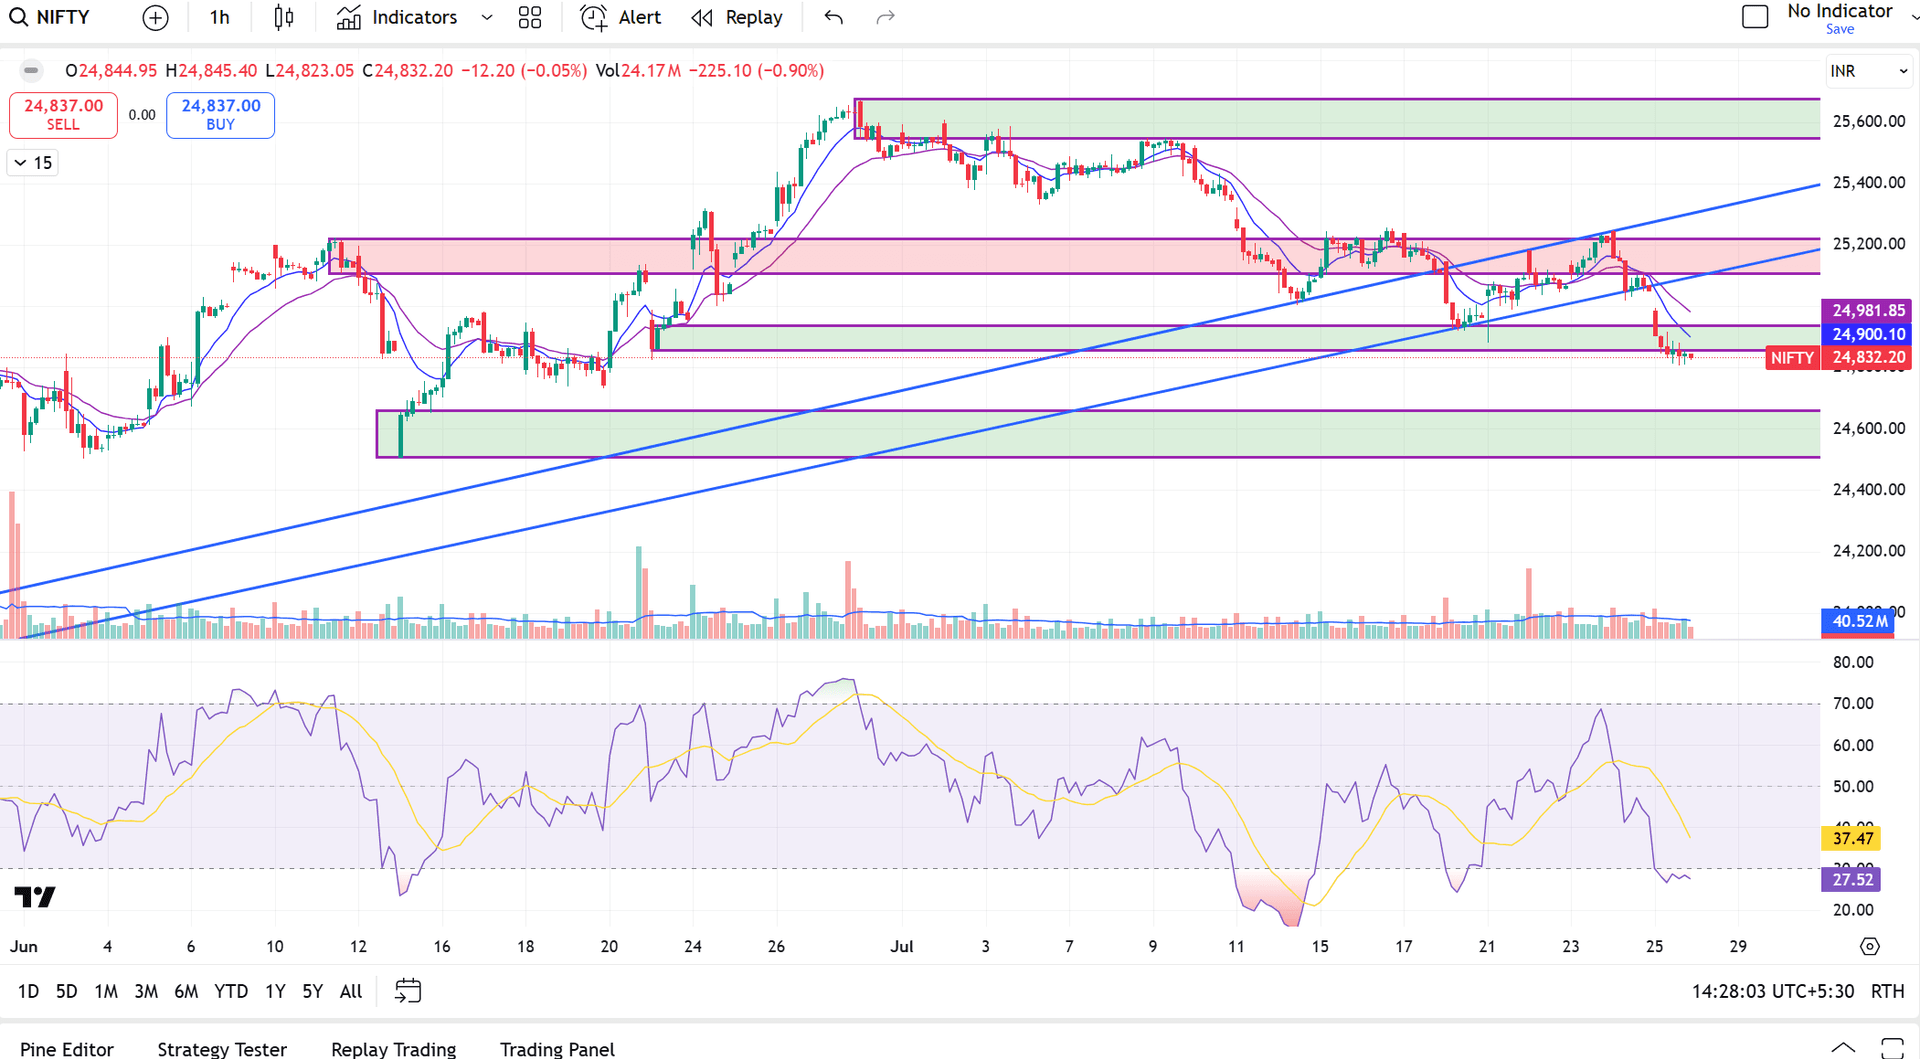Open the Strategy Tester tab
This screenshot has width=1920, height=1059.
coord(222,1048)
